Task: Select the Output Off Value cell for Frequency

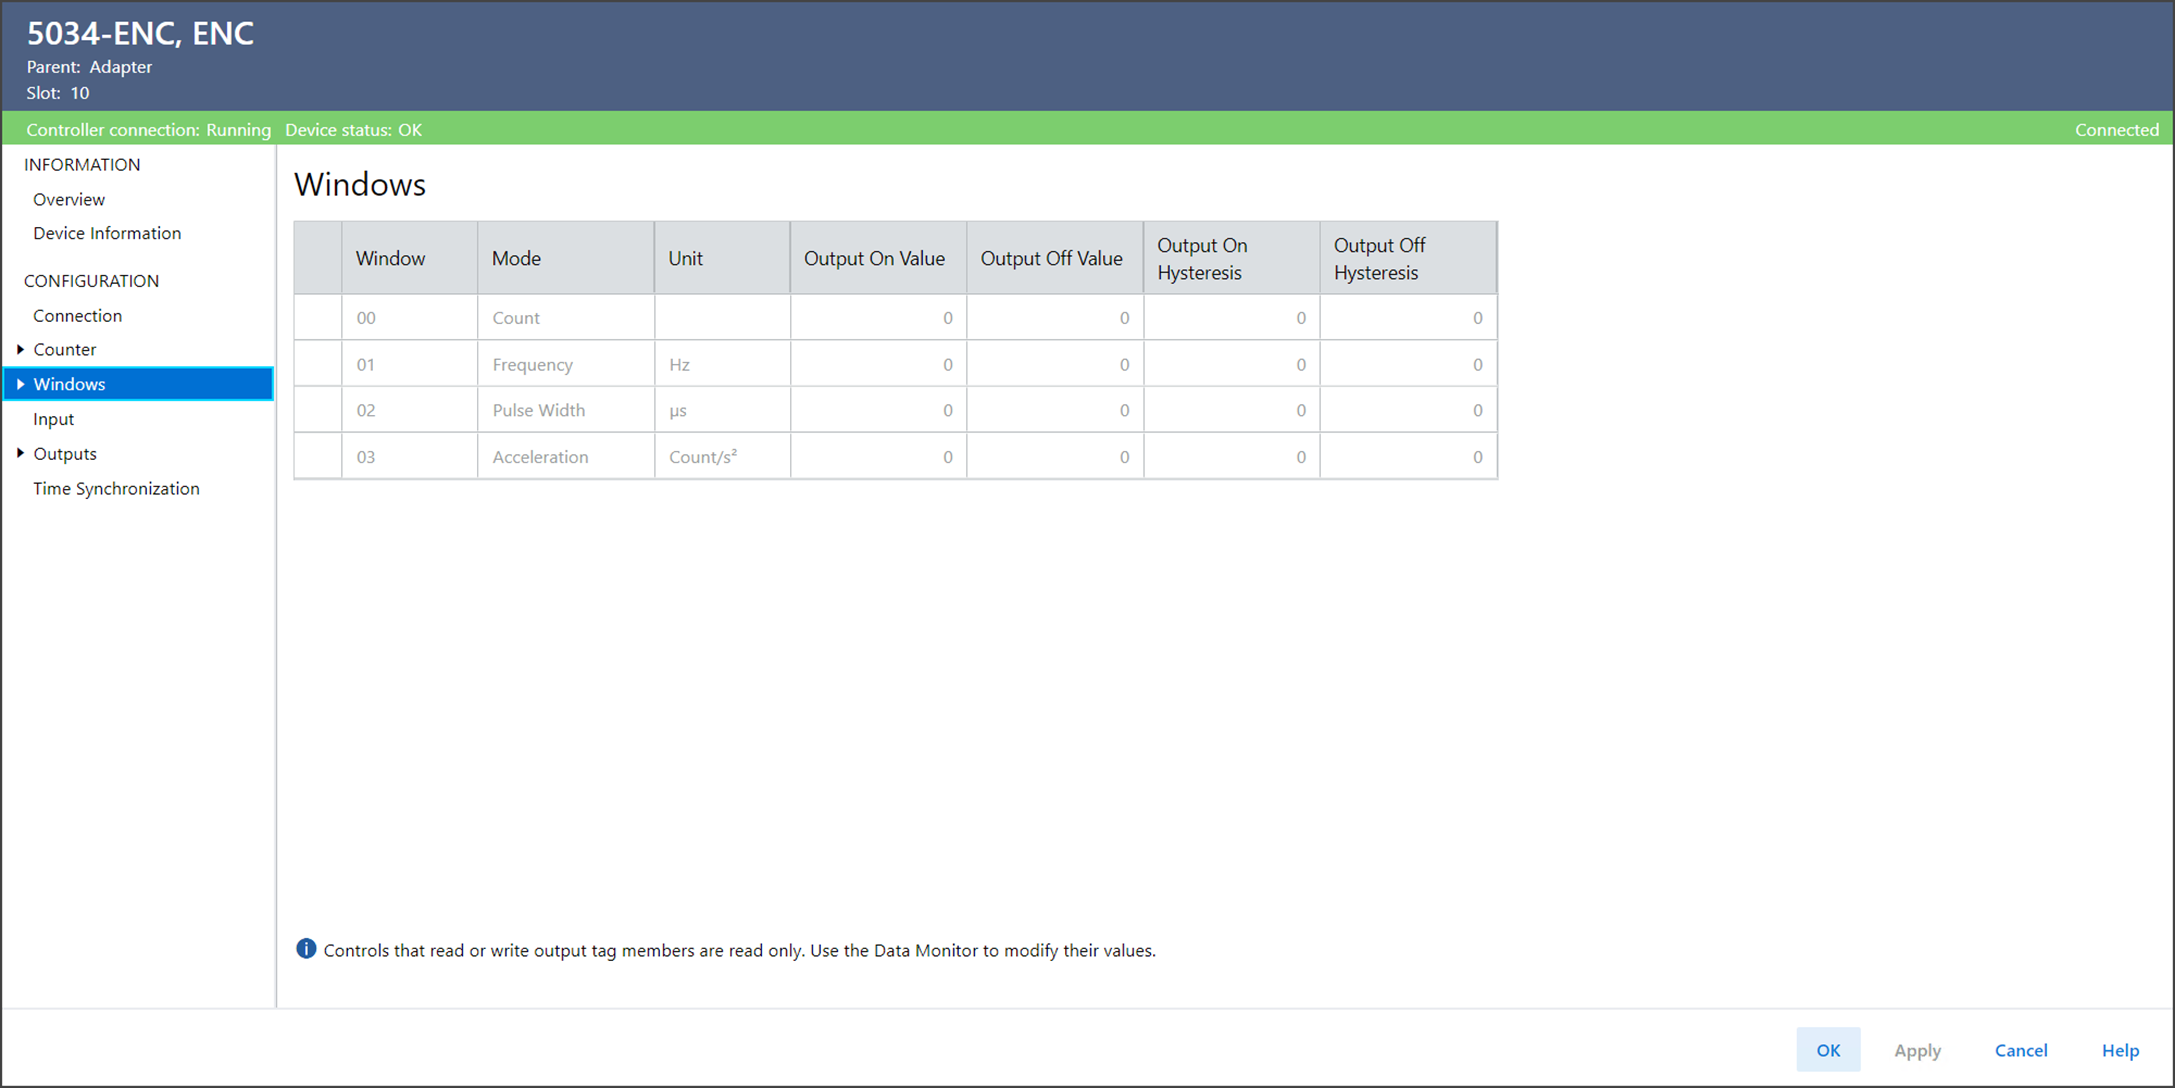Action: pyautogui.click(x=1054, y=364)
